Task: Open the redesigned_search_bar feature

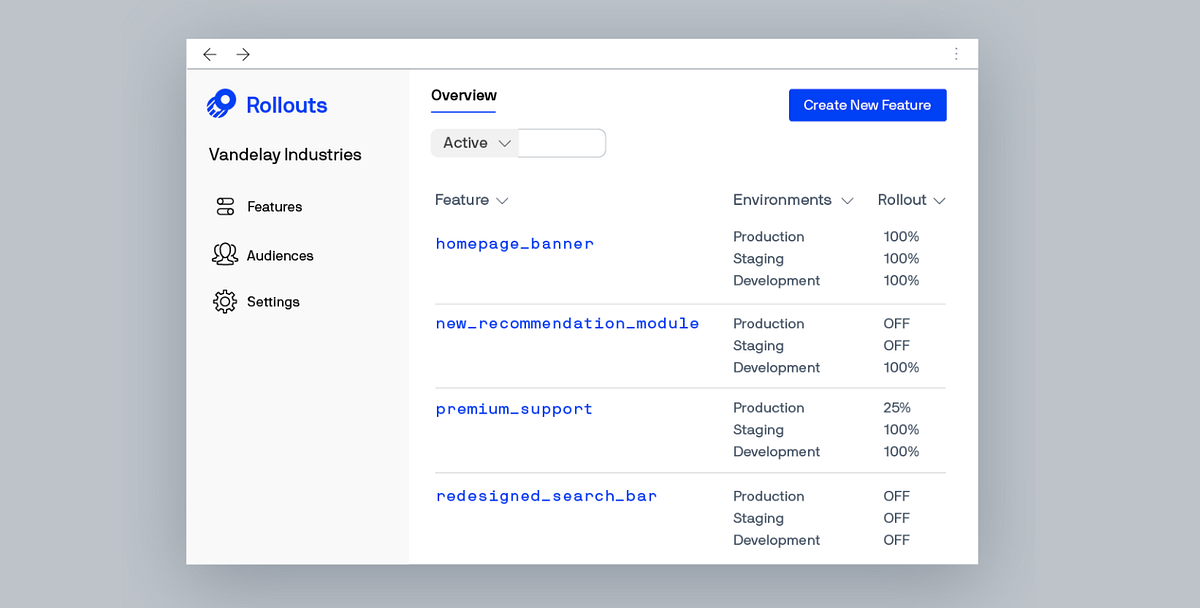Action: [546, 496]
